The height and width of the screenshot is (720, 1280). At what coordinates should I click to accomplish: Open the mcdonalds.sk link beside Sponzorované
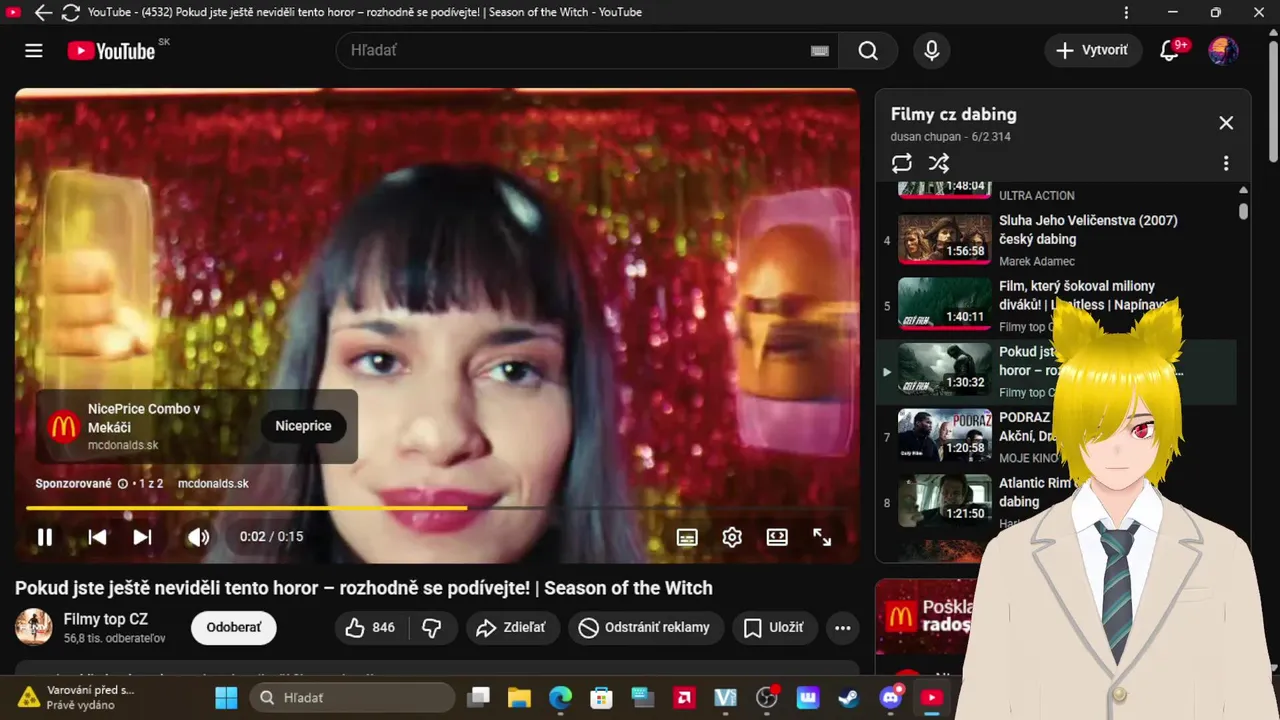point(213,483)
